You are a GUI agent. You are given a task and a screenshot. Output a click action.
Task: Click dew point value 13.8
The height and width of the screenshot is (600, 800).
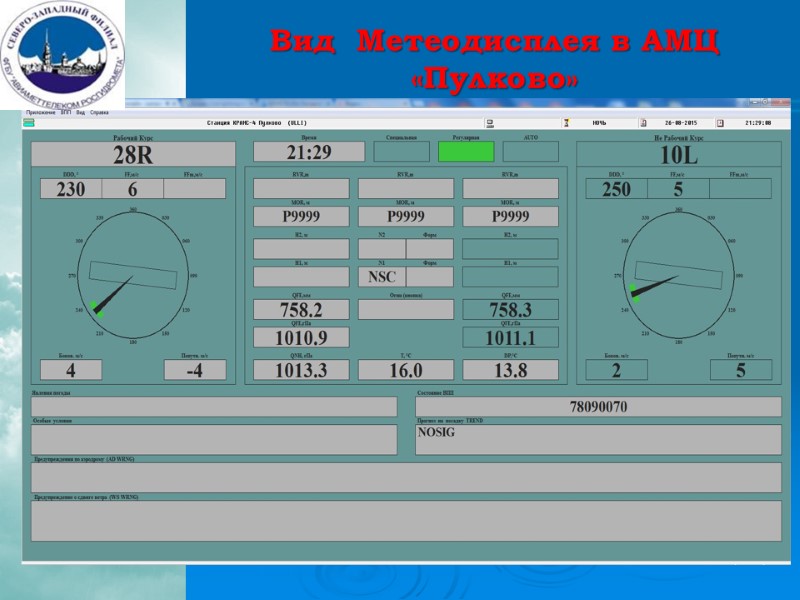[x=510, y=370]
